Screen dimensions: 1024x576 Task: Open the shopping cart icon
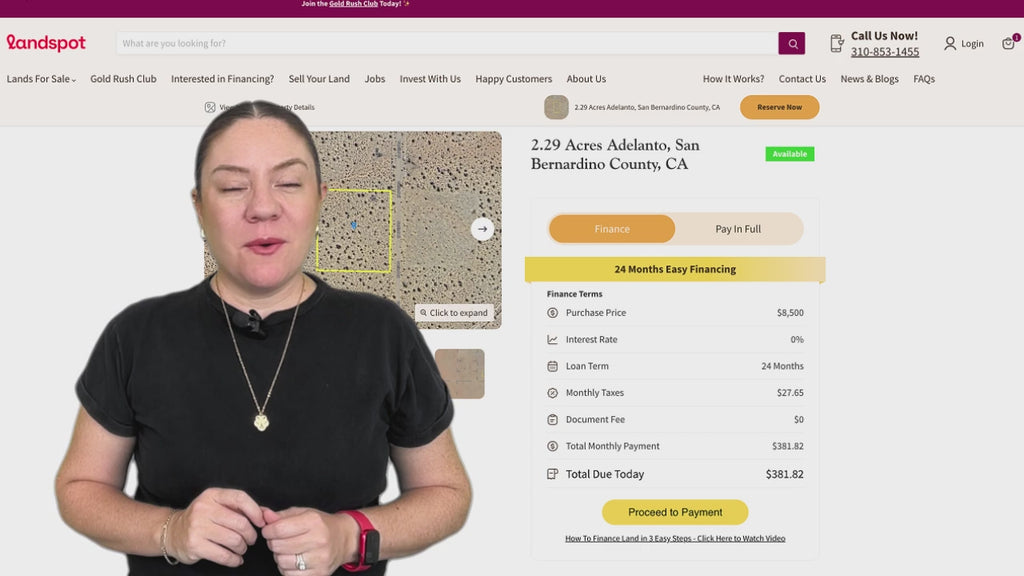click(1009, 43)
